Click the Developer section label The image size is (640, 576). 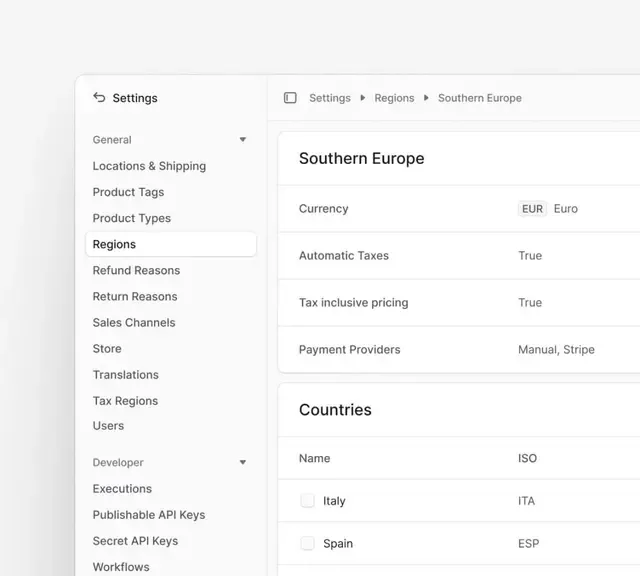118,463
